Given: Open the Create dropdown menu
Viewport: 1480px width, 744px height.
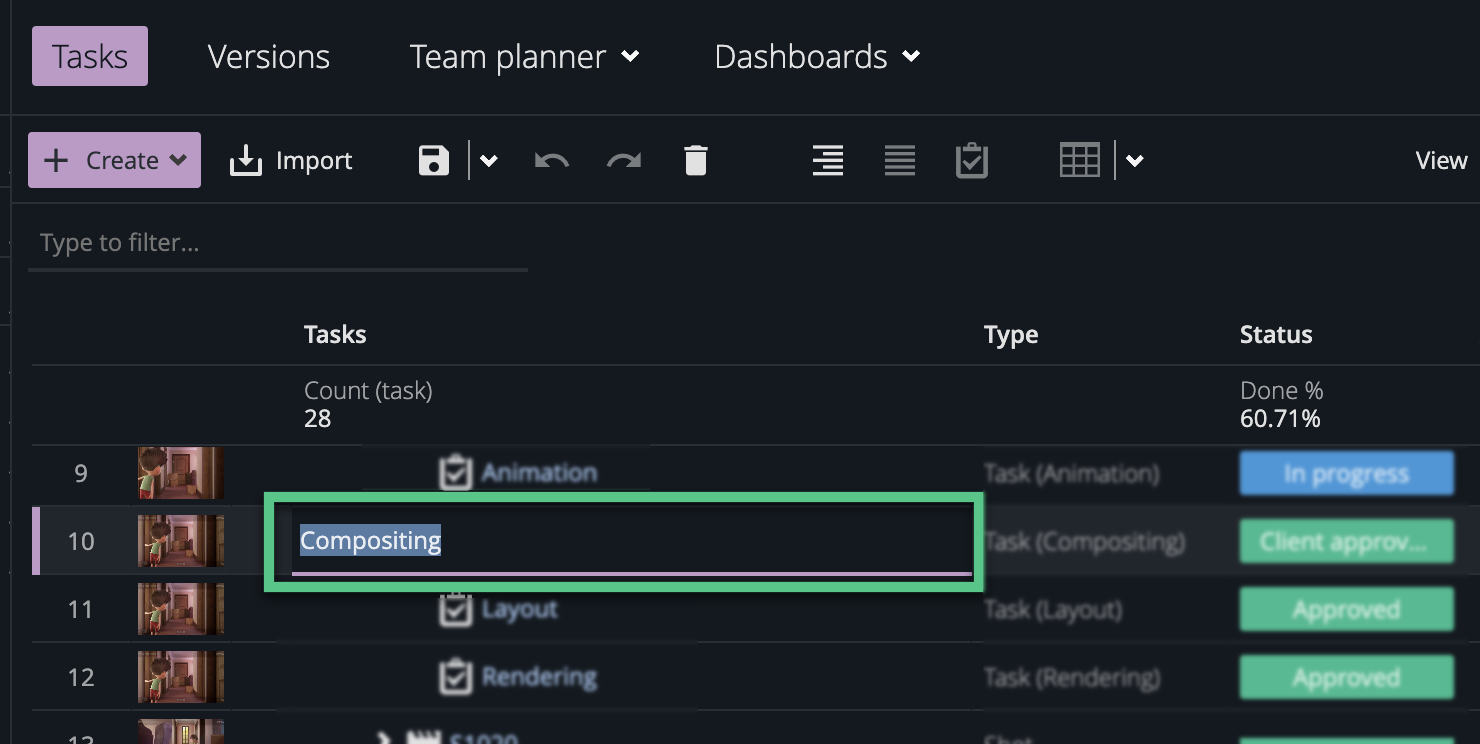Looking at the screenshot, I should coord(115,161).
